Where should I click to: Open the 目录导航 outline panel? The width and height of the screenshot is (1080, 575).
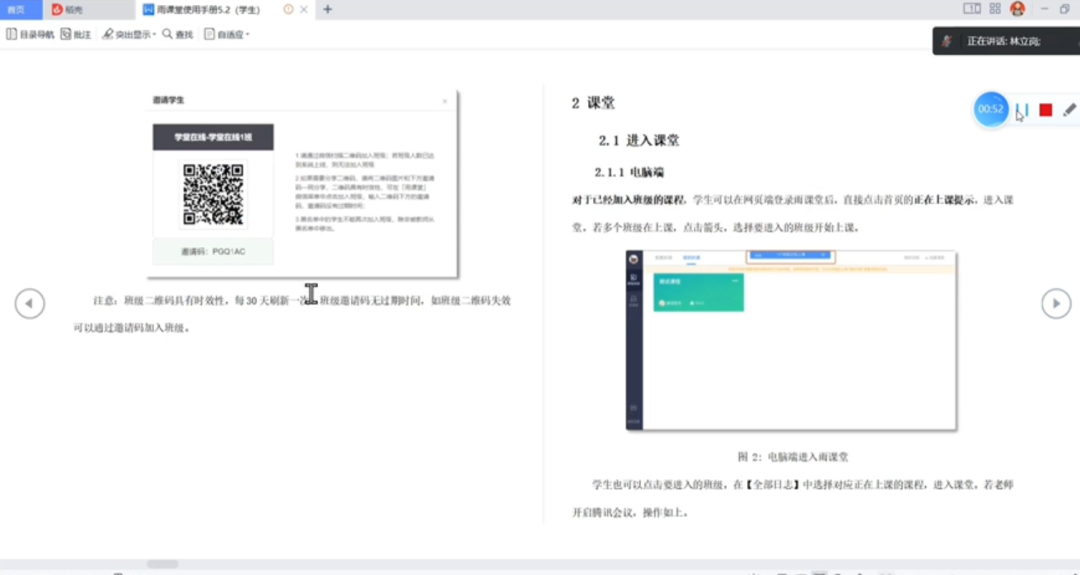pos(30,34)
